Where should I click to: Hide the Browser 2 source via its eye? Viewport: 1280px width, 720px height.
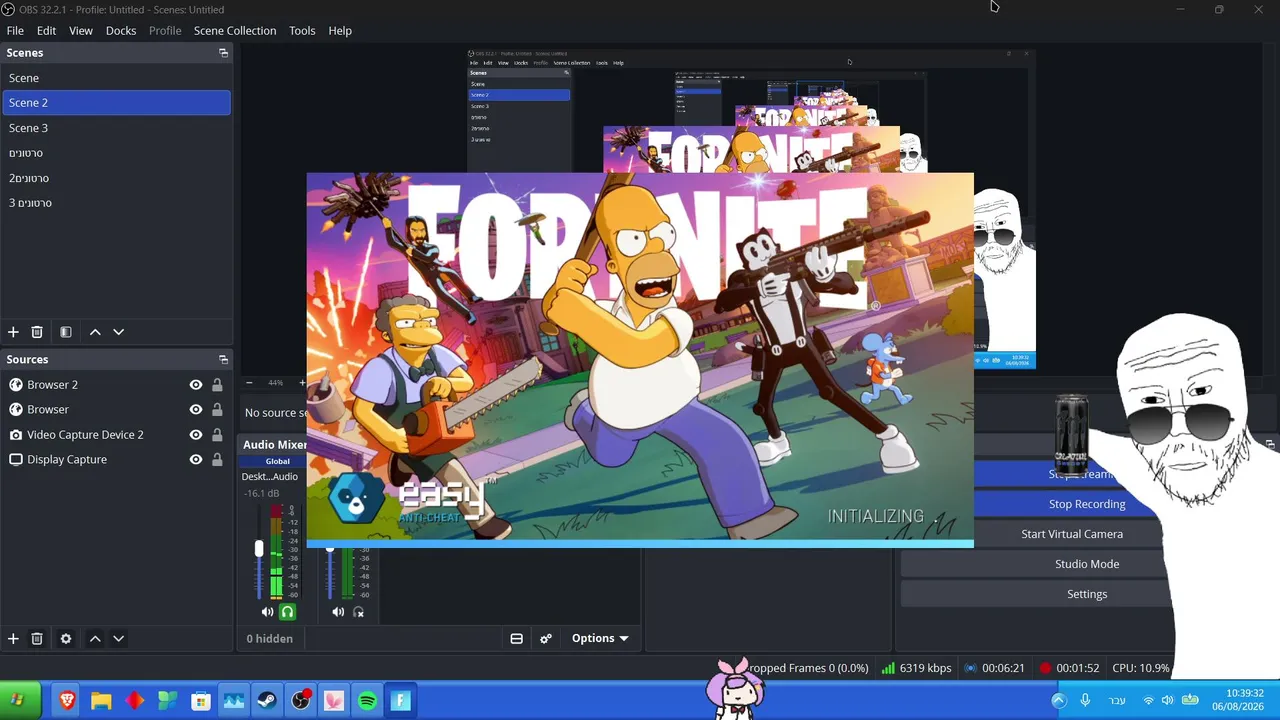click(196, 385)
